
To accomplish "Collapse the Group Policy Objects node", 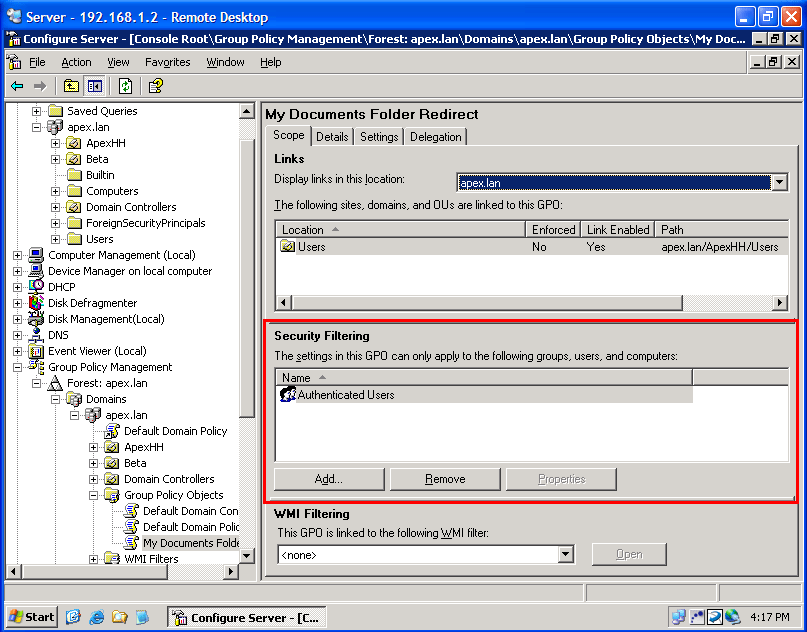I will (x=94, y=495).
